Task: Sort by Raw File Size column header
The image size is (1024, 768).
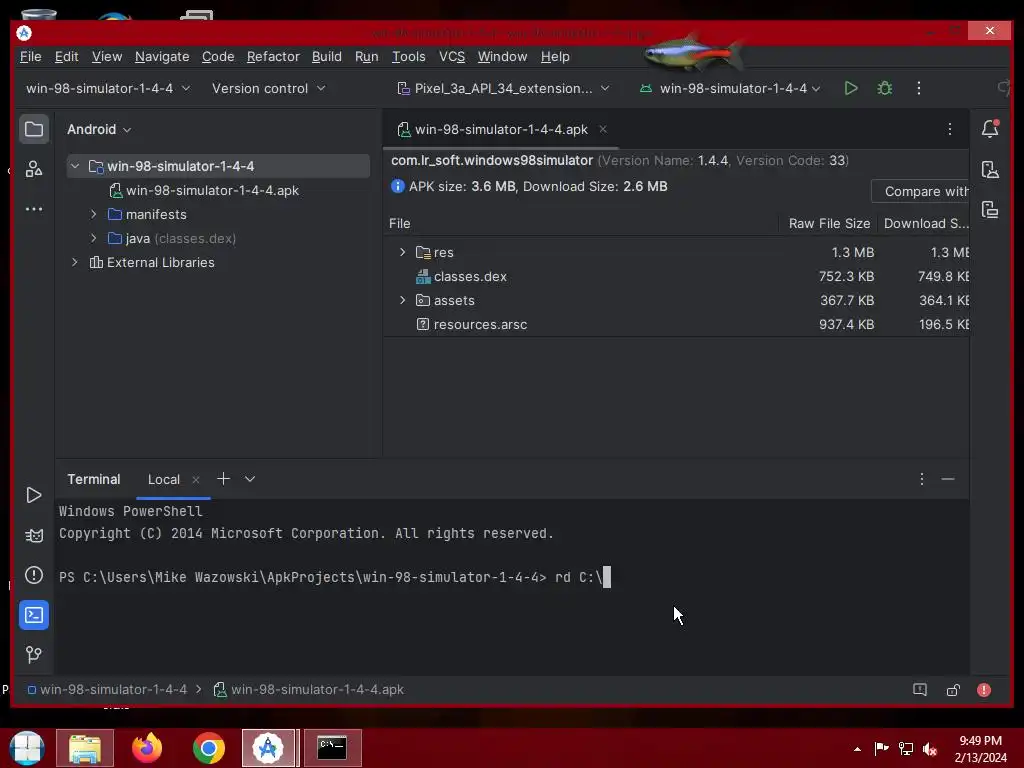Action: point(829,223)
